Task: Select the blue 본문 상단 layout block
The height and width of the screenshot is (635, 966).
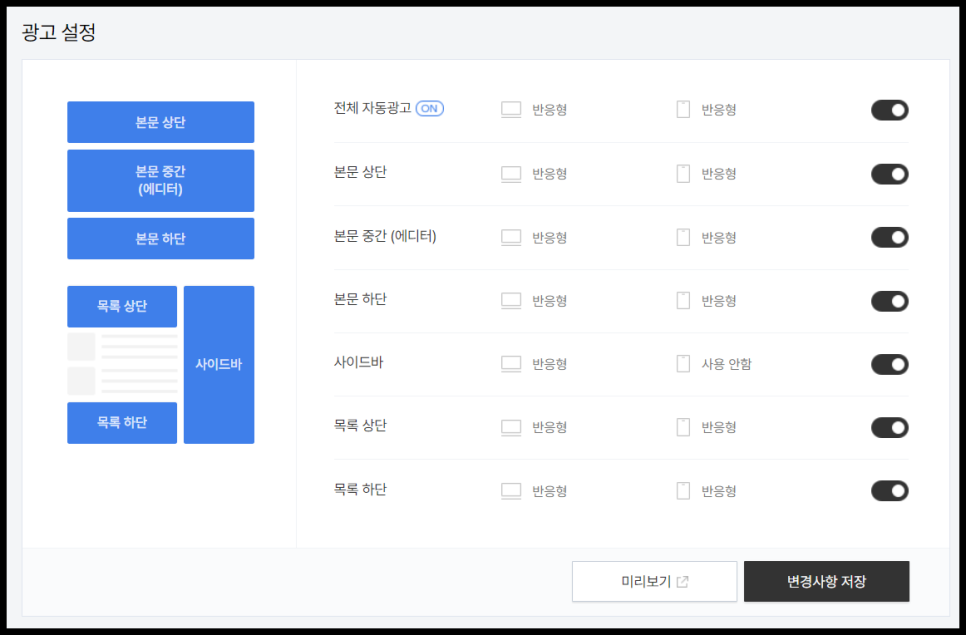Action: (160, 121)
